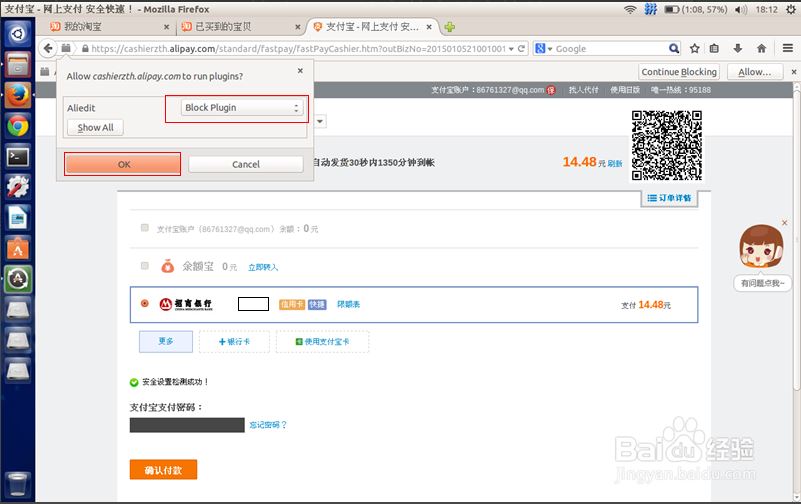This screenshot has width=801, height=504.
Task: Click the Wi-Fi network indicator
Action: [630, 9]
